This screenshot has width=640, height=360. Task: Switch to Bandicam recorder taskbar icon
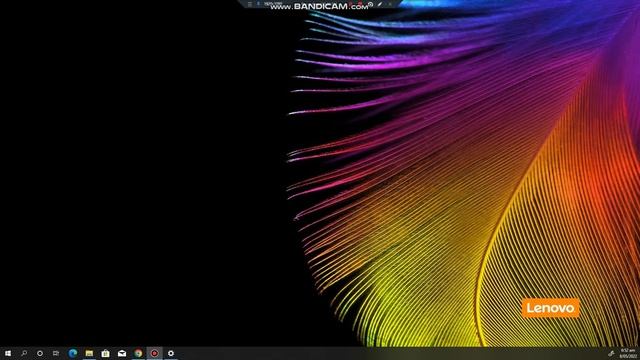[x=154, y=353]
